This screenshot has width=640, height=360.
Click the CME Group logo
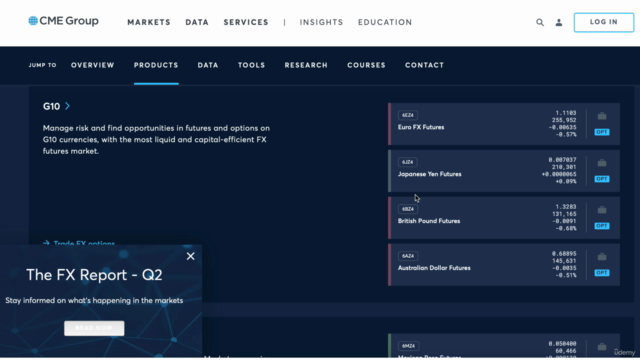pyautogui.click(x=63, y=21)
